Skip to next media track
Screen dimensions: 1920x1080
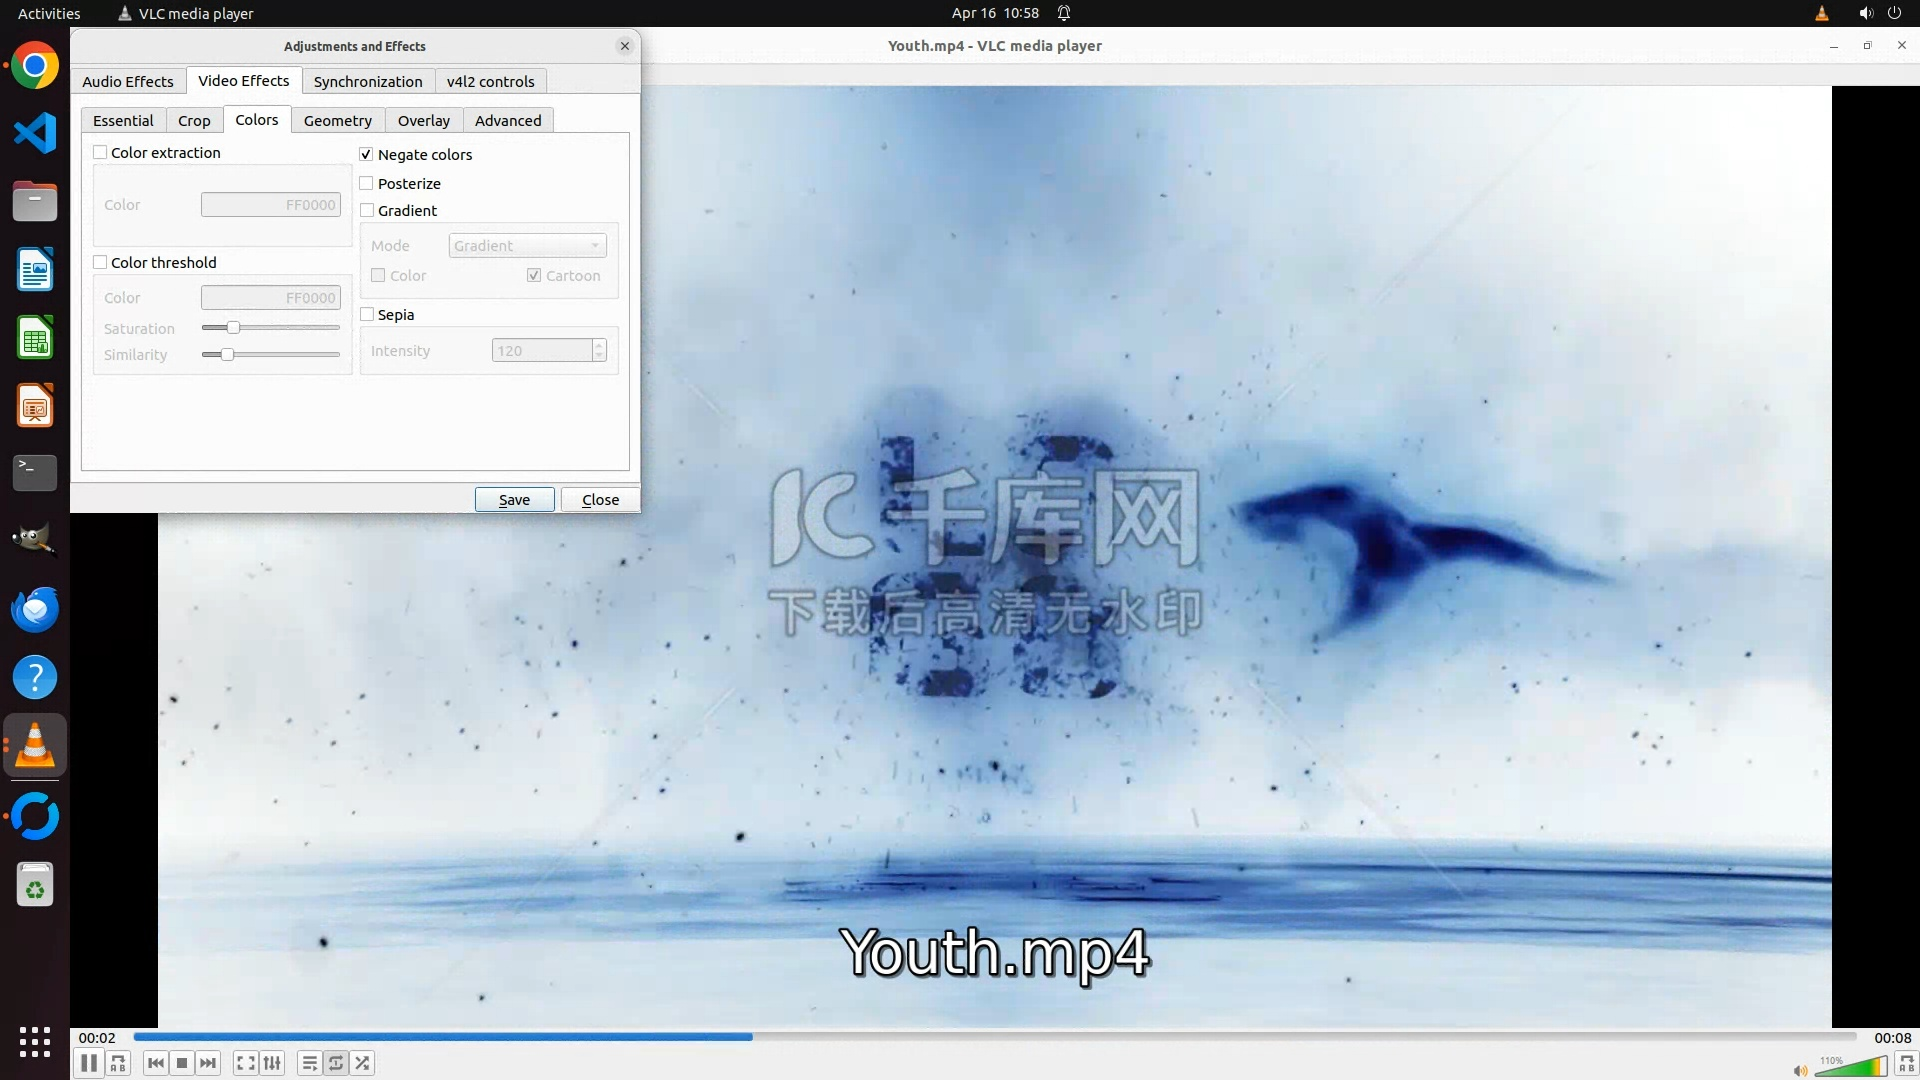[x=208, y=1063]
